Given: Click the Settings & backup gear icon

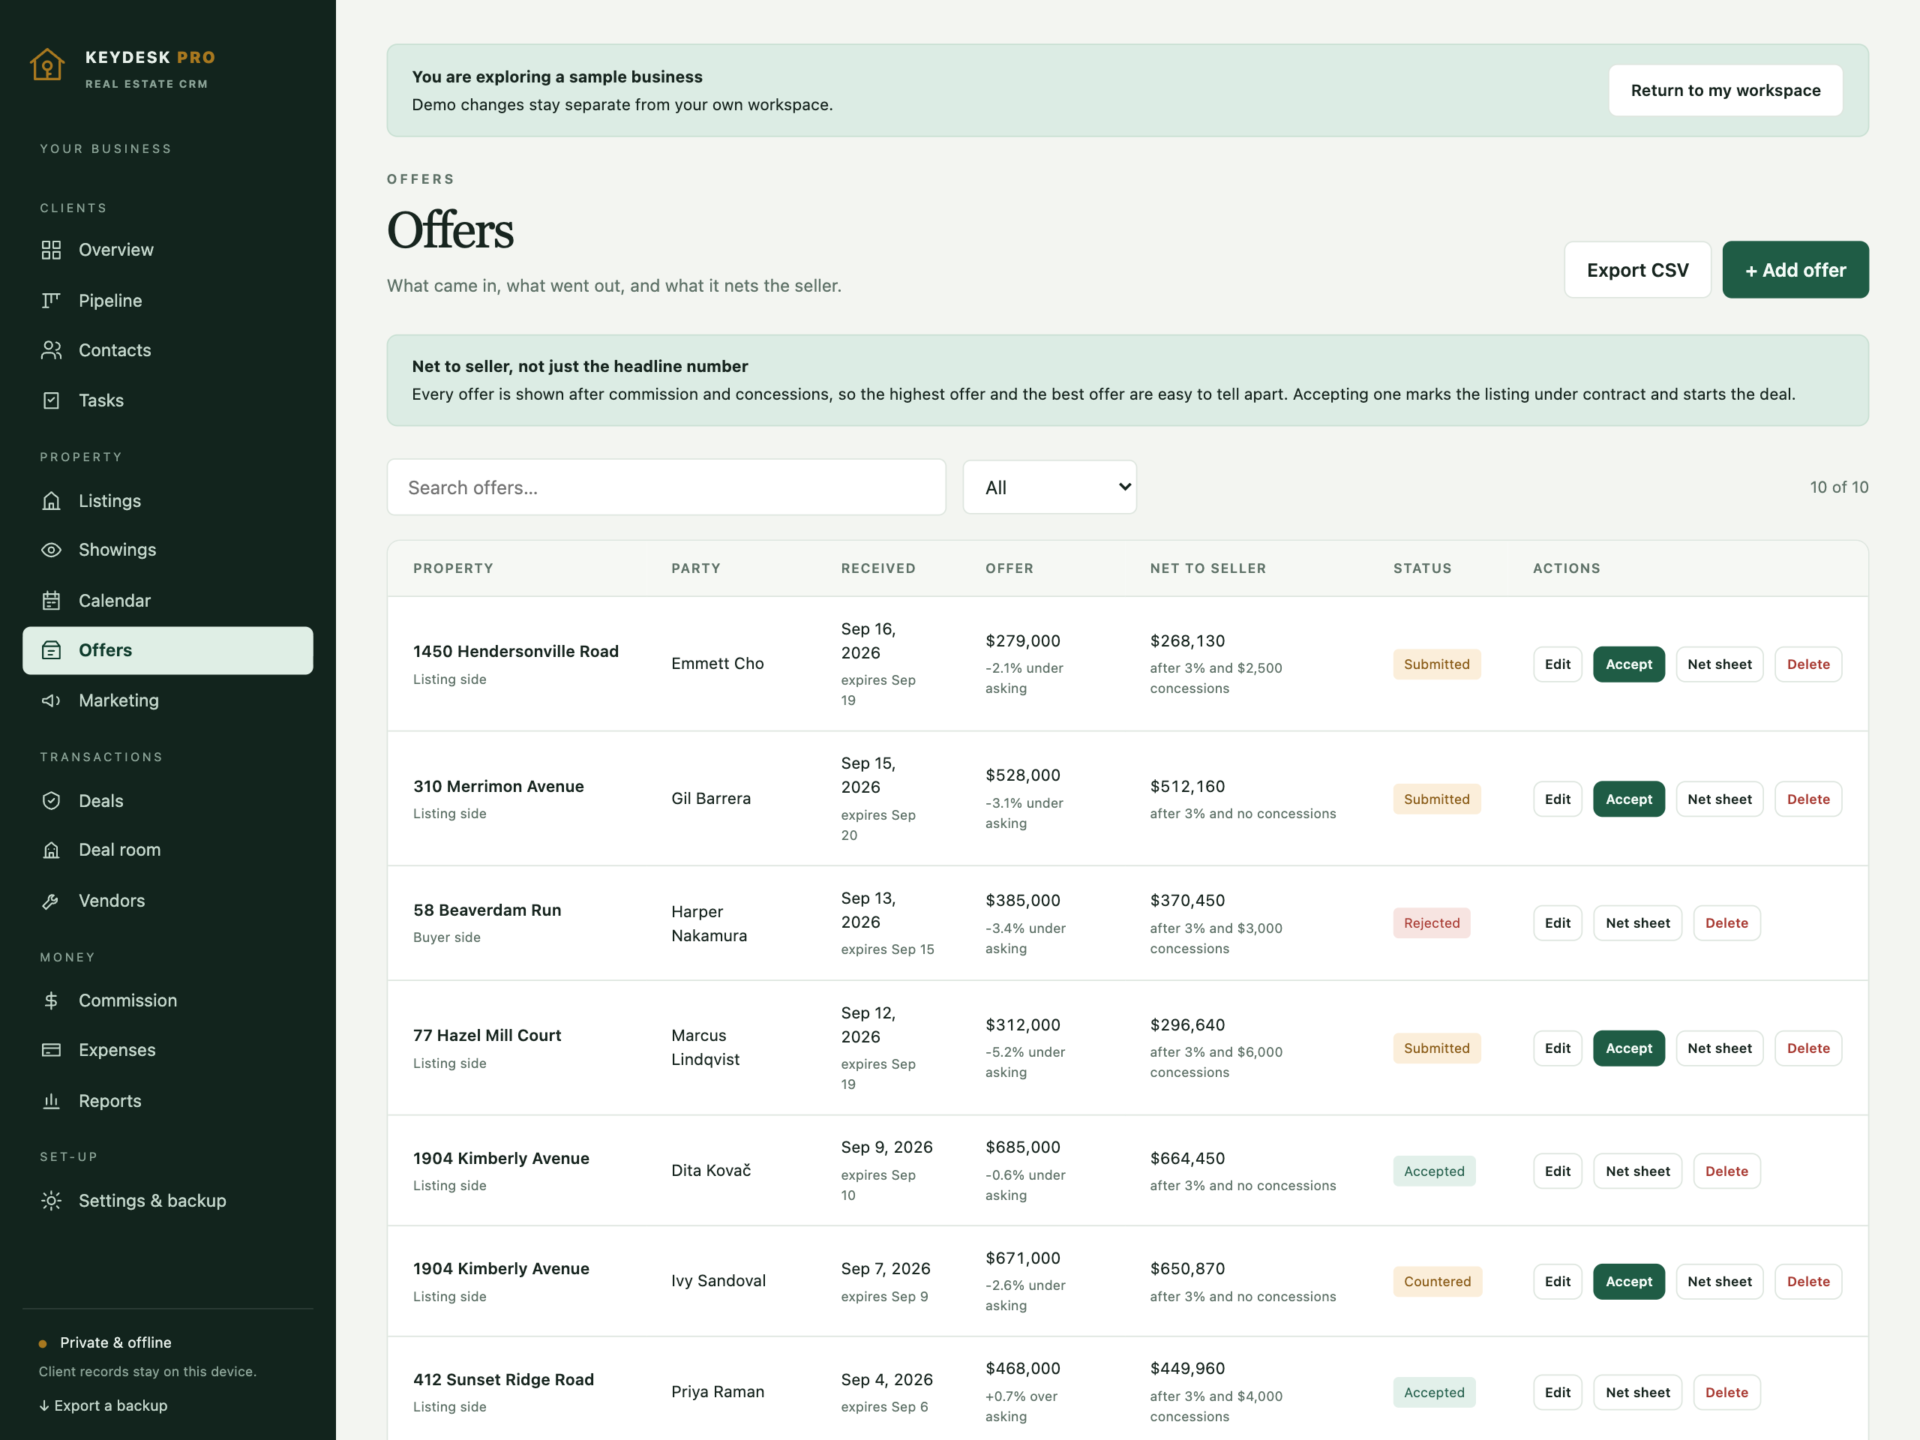Looking at the screenshot, I should point(51,1200).
